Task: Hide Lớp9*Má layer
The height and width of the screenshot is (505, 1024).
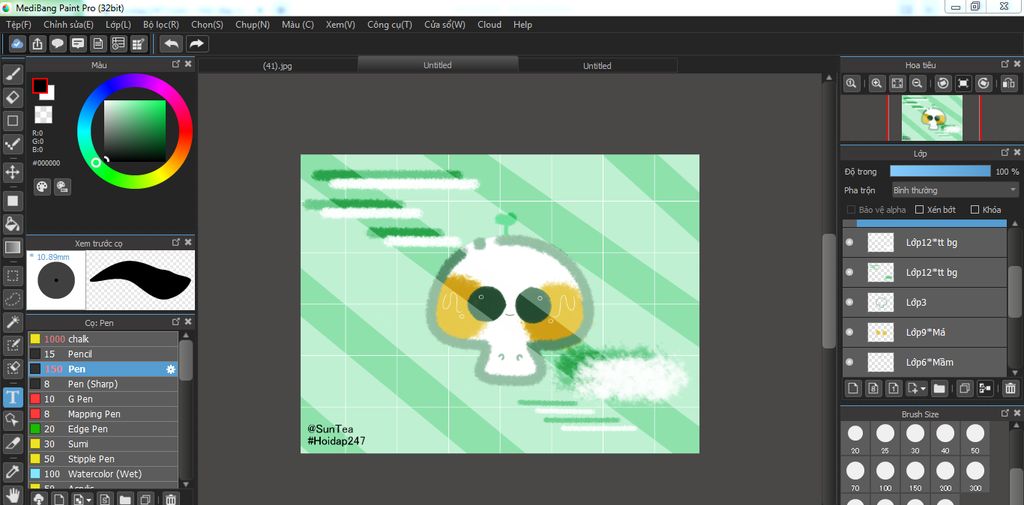Action: [x=850, y=333]
